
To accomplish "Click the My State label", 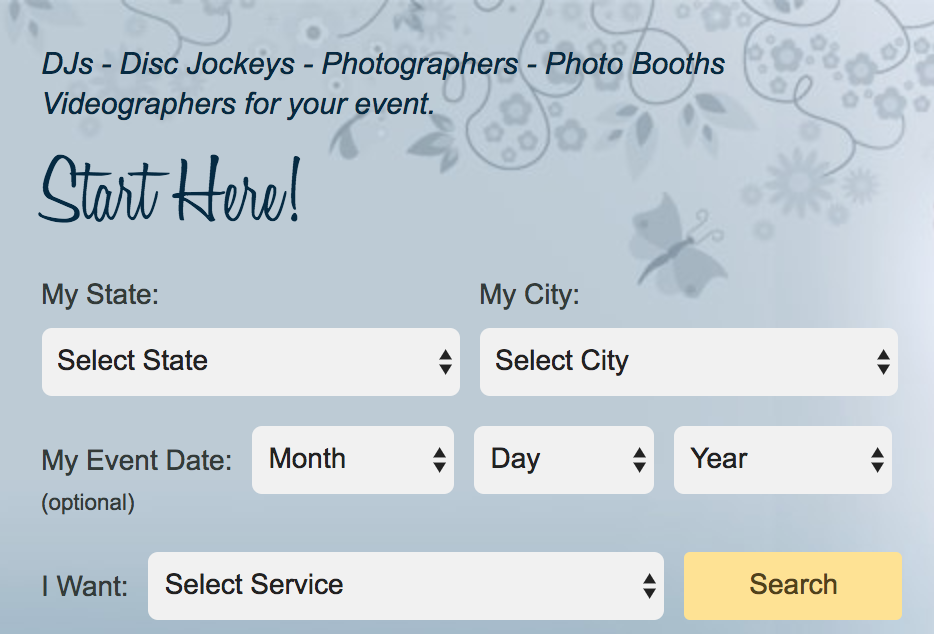I will pyautogui.click(x=100, y=295).
